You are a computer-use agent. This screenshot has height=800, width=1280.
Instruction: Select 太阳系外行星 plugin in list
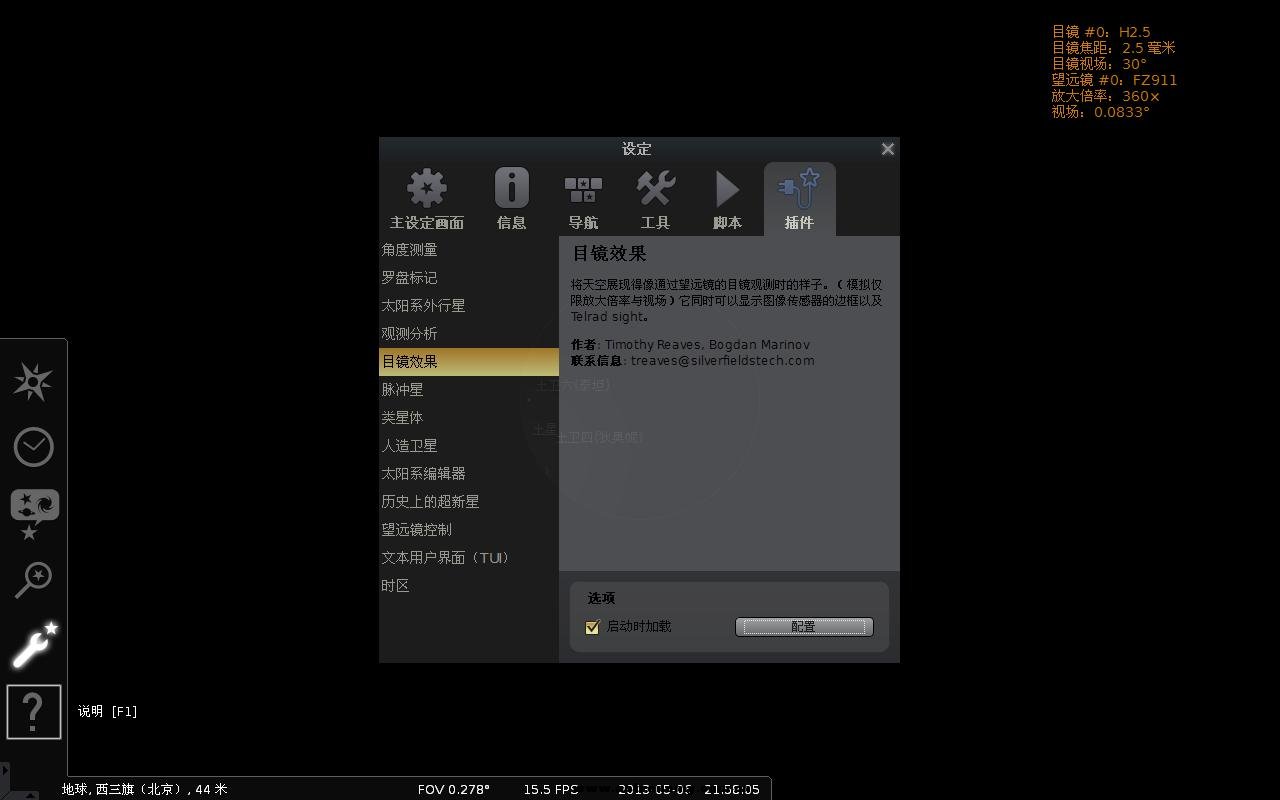469,306
